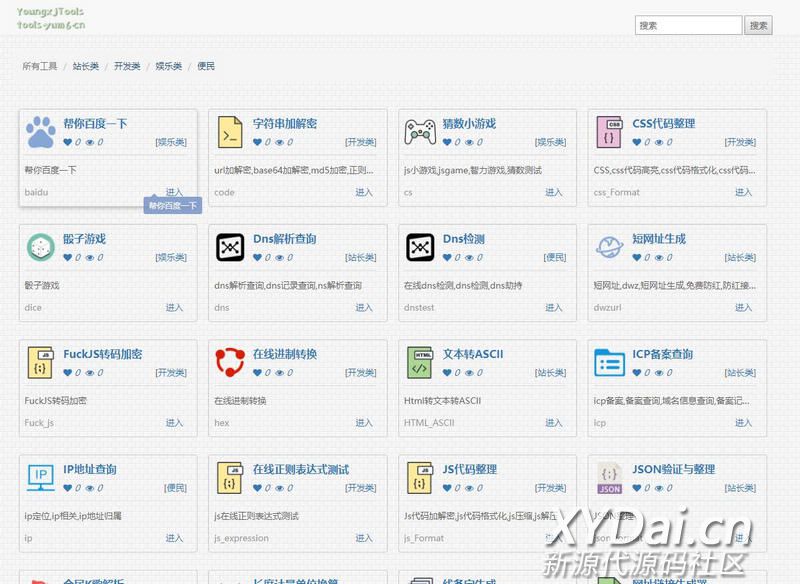Open the Dns解析查询 title link
Viewport: 800px width, 584px height.
285,239
